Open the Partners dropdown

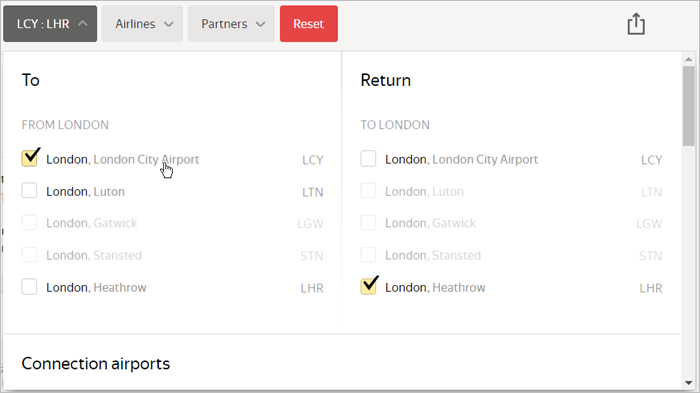coord(231,24)
